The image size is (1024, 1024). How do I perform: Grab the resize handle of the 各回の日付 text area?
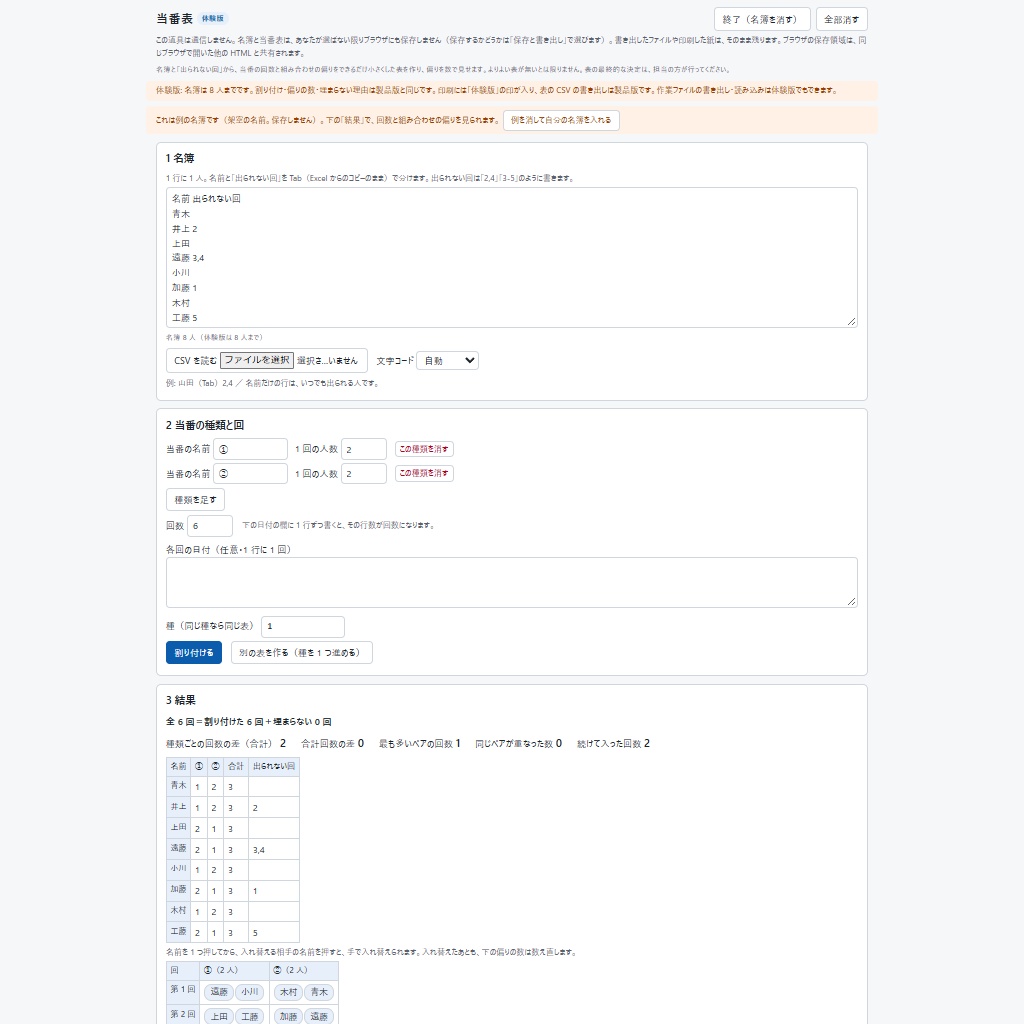point(852,601)
